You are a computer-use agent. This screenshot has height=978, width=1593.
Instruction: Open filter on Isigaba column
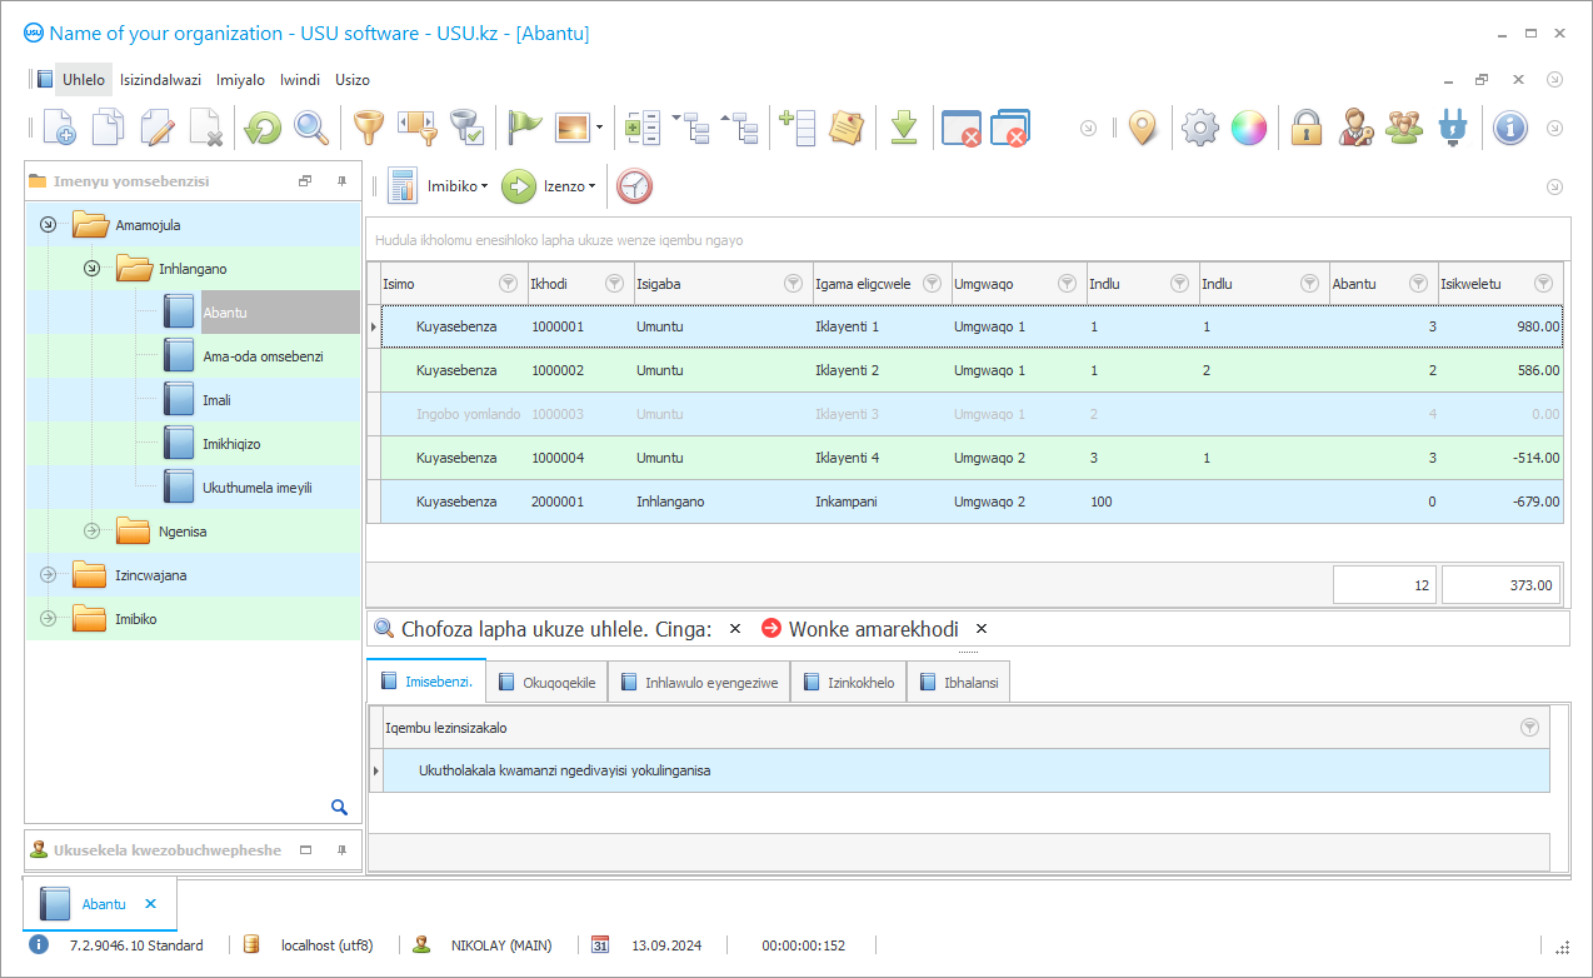(x=793, y=284)
